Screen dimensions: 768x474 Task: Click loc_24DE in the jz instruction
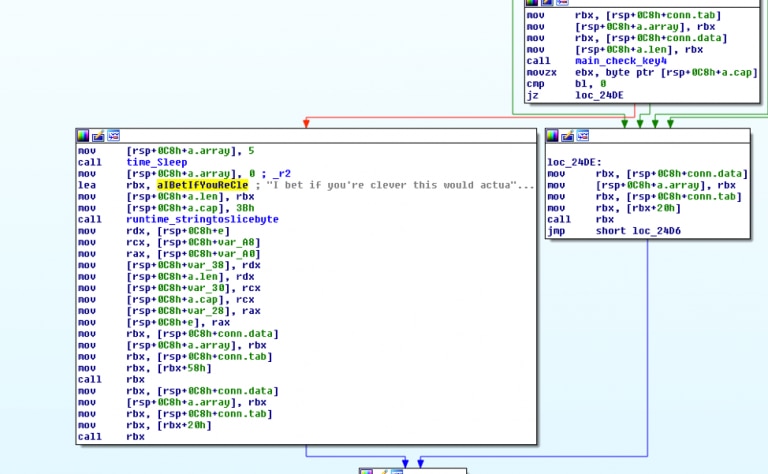click(599, 95)
